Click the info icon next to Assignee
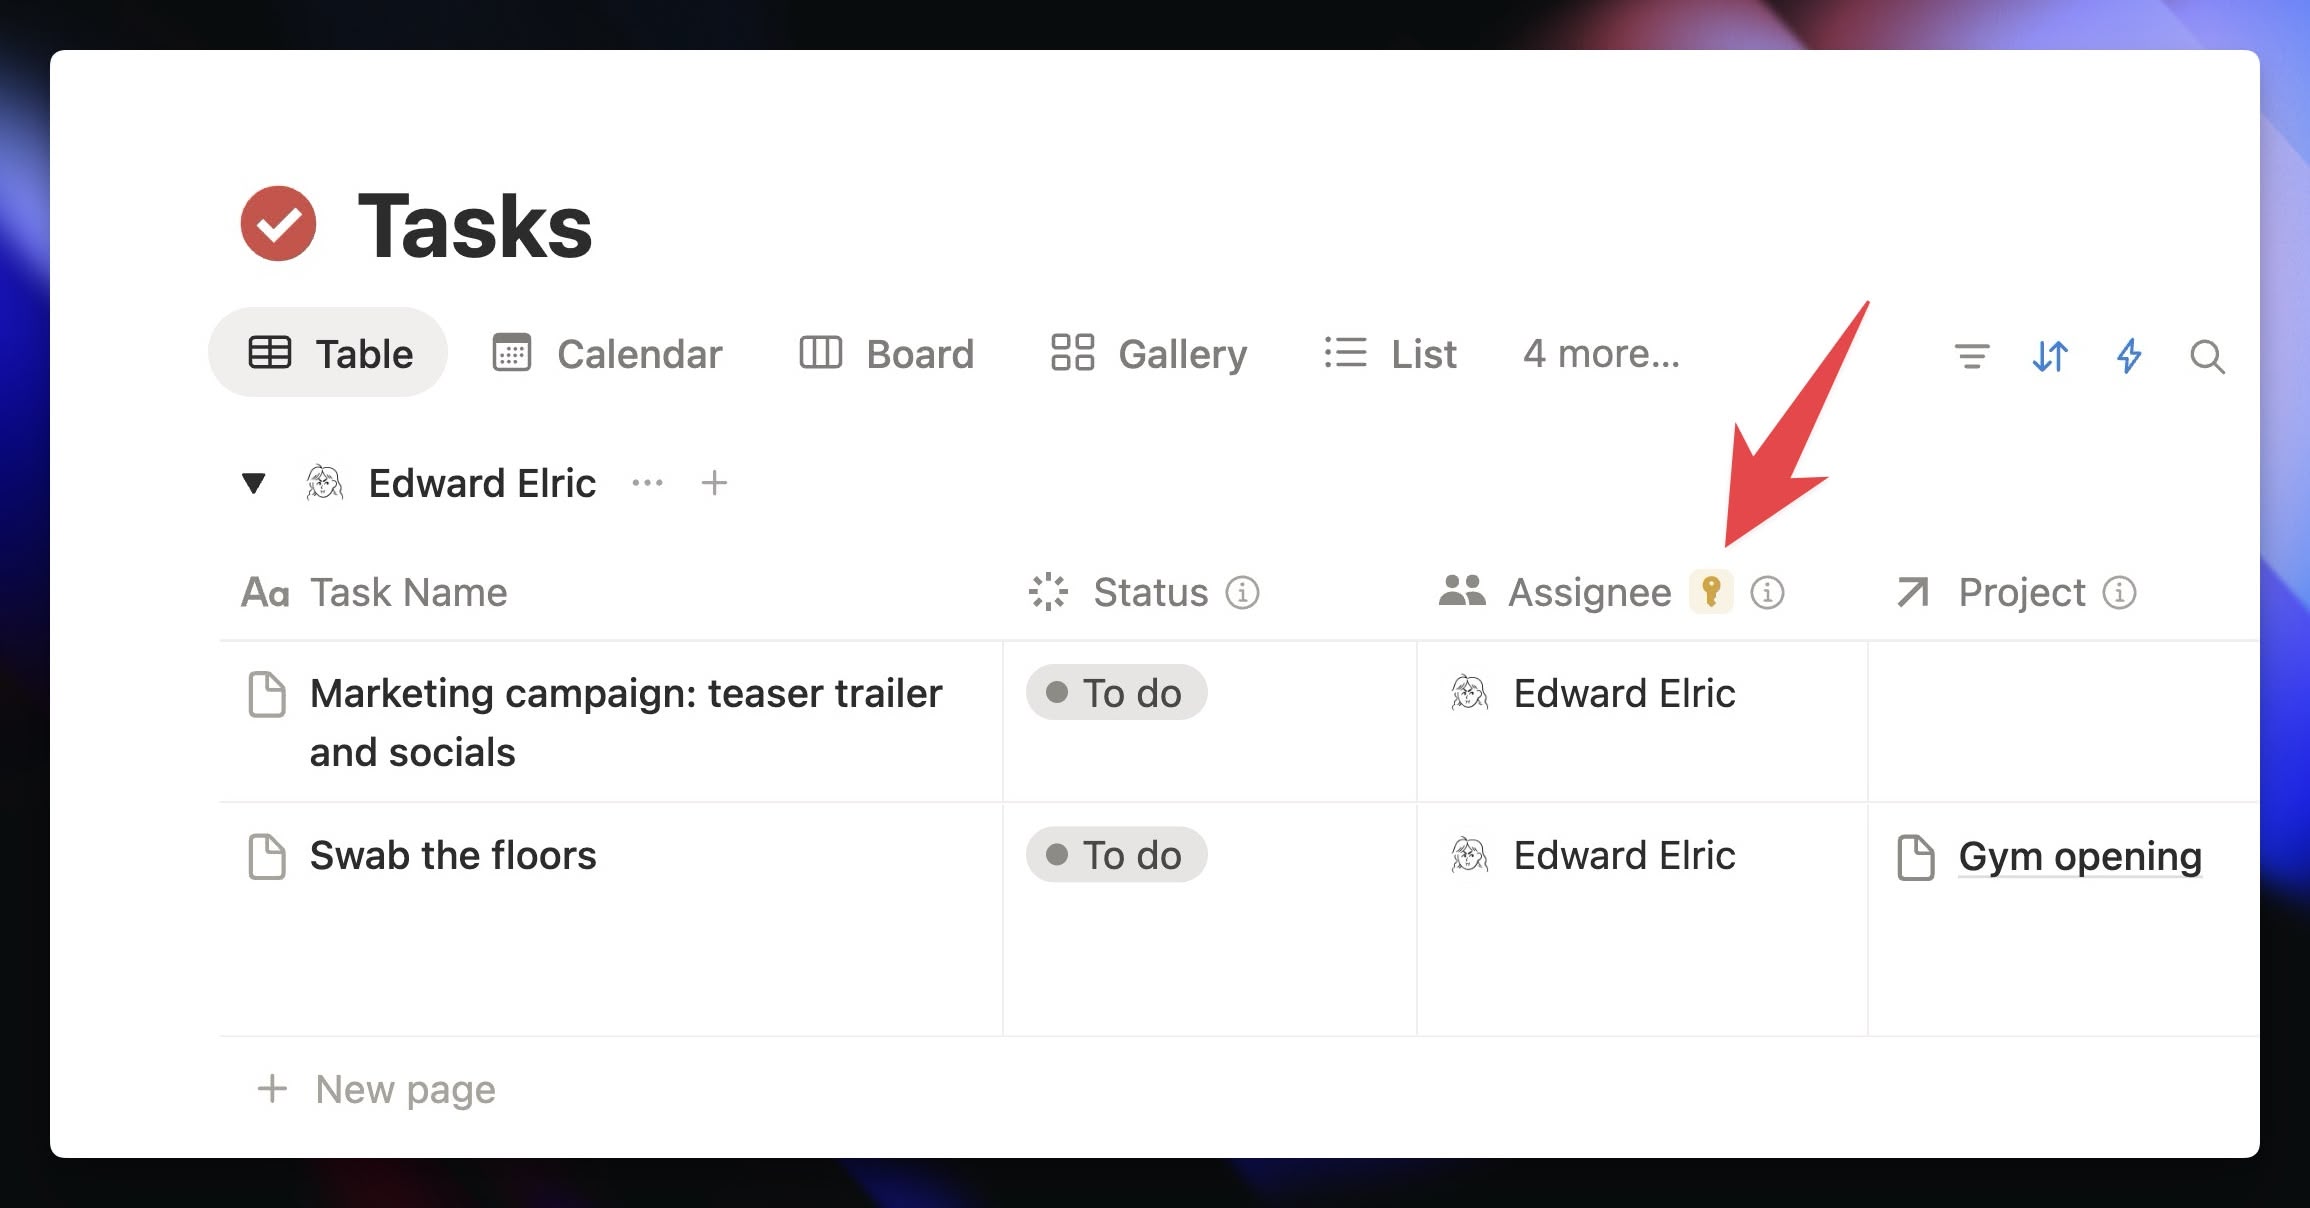2310x1208 pixels. pos(1767,593)
